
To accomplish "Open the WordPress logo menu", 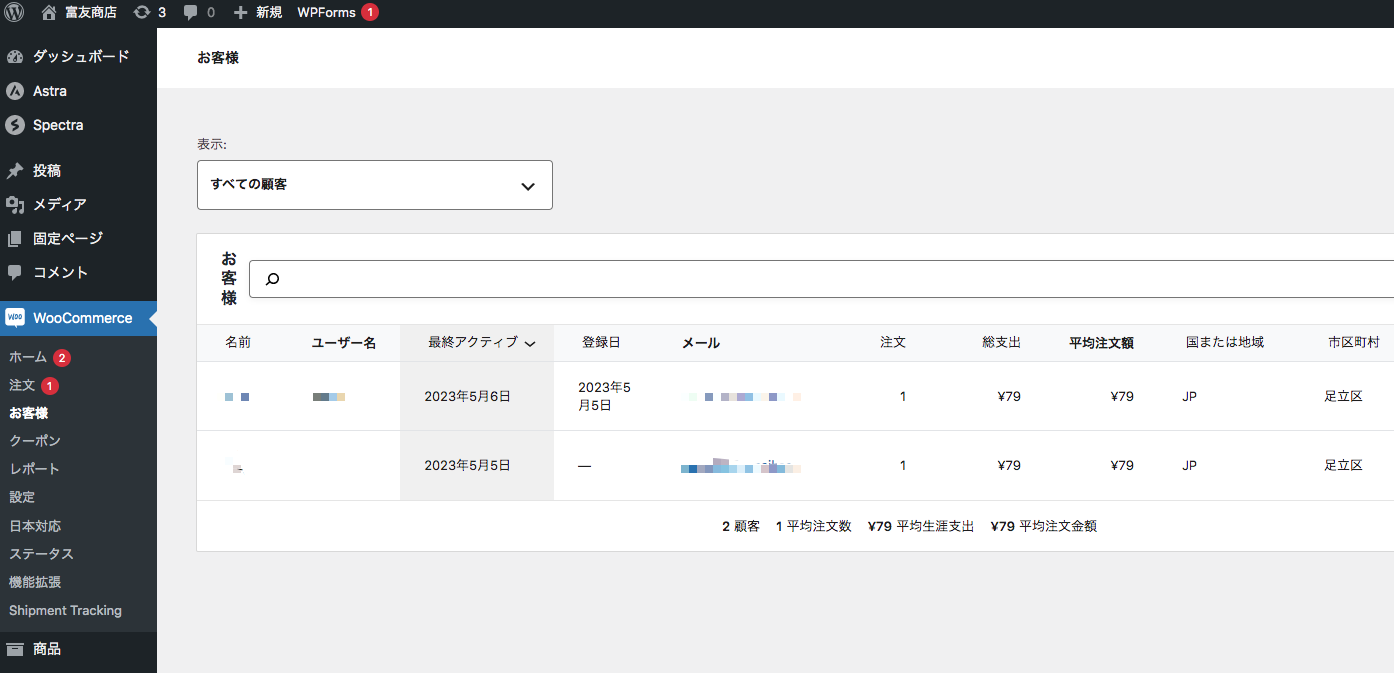I will 14,13.
